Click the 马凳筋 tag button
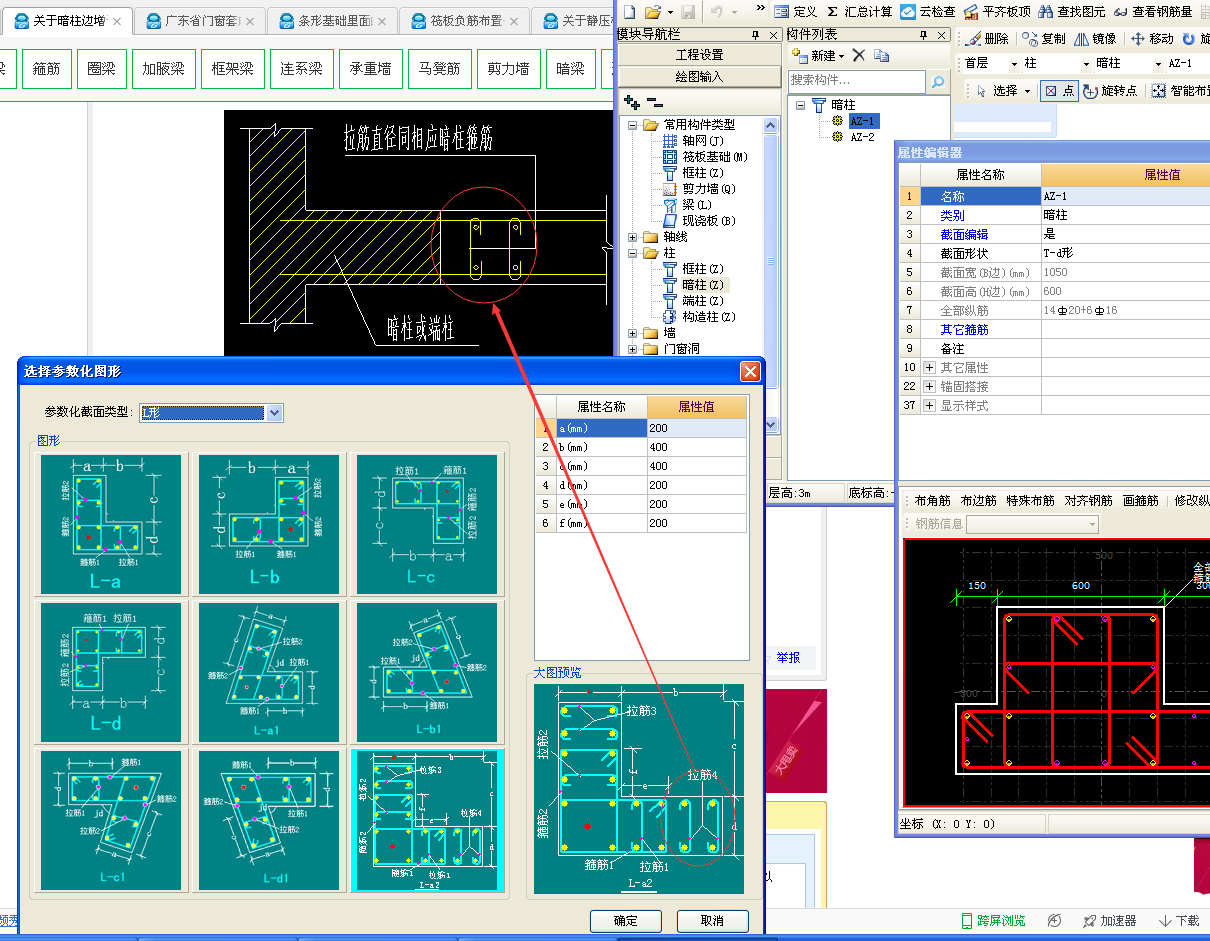This screenshot has width=1210, height=941. [x=439, y=69]
